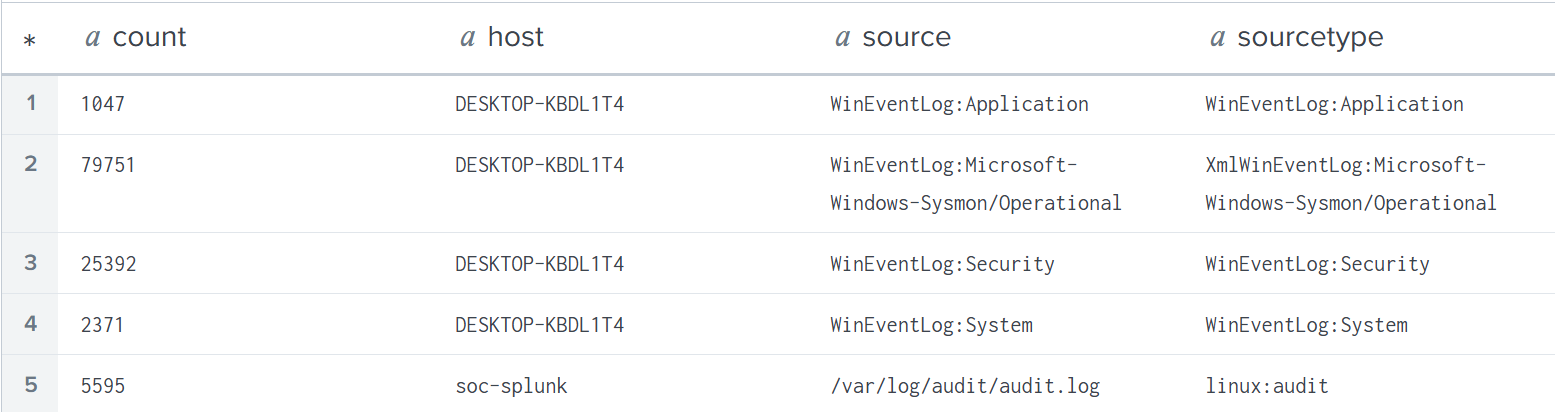
Task: Select row number 1
Action: click(31, 103)
